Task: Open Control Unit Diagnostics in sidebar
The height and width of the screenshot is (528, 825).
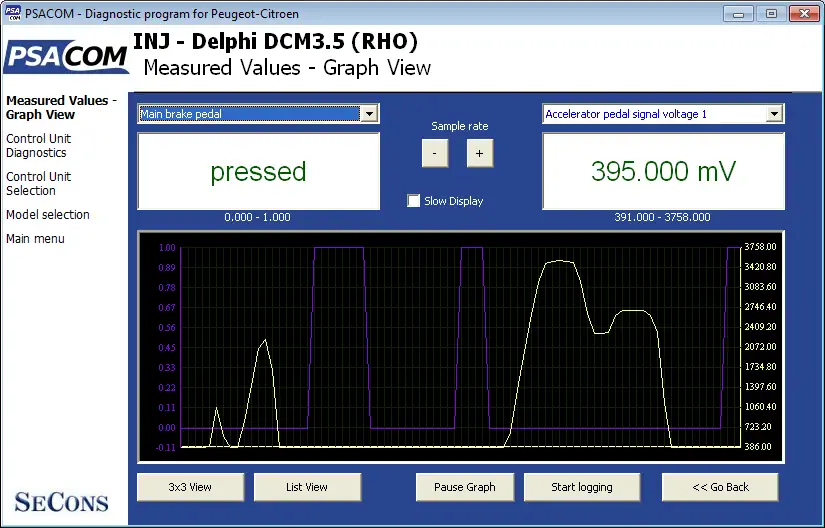Action: [38, 146]
